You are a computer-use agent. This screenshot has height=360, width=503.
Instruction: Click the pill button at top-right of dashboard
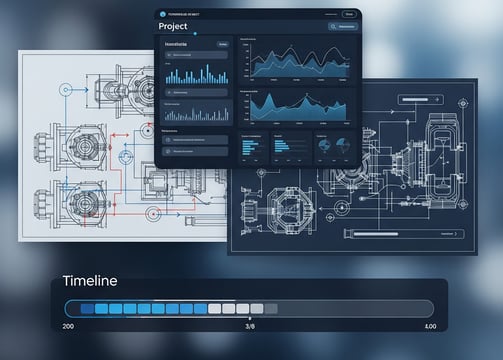(x=349, y=14)
